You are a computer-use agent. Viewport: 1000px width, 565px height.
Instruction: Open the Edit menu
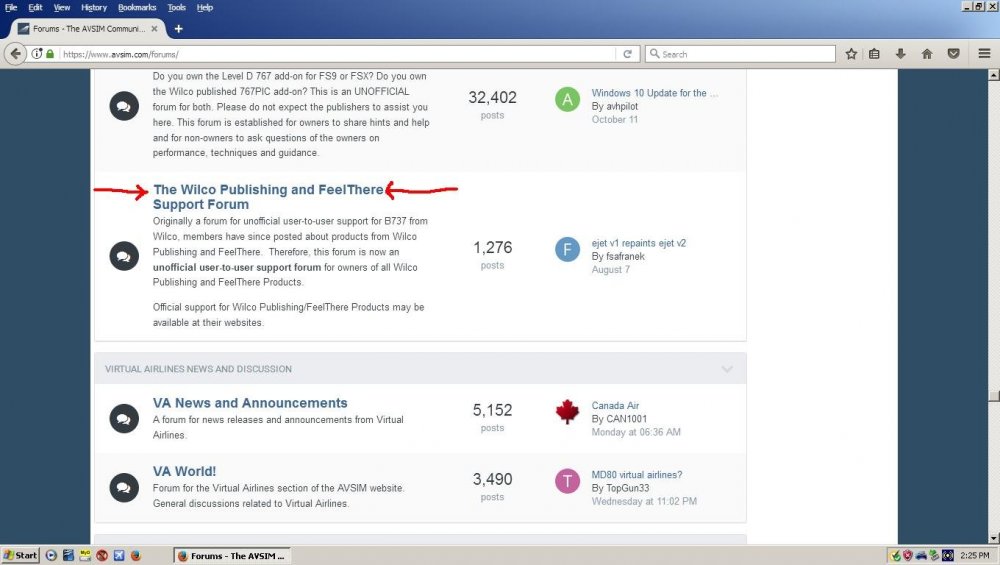[x=35, y=8]
